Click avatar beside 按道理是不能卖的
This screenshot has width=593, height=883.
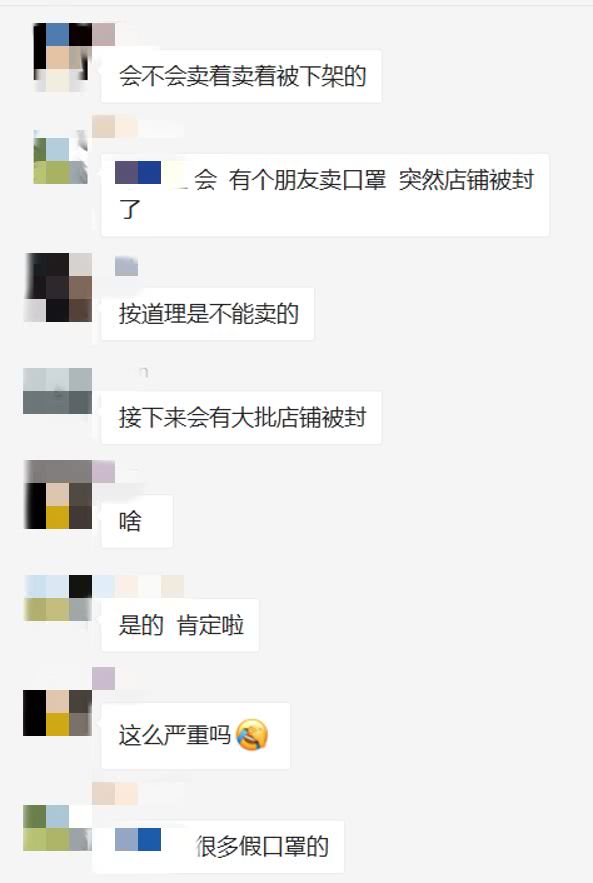click(x=59, y=287)
